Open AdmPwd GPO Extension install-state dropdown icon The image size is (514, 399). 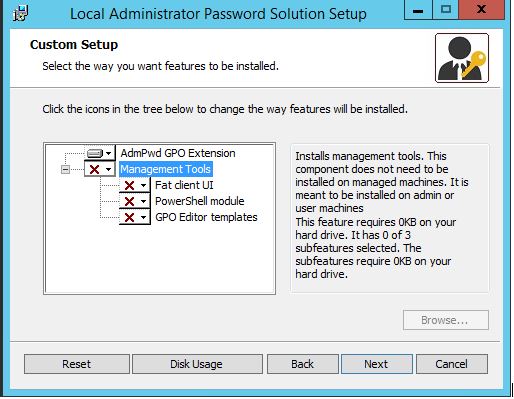[100, 153]
